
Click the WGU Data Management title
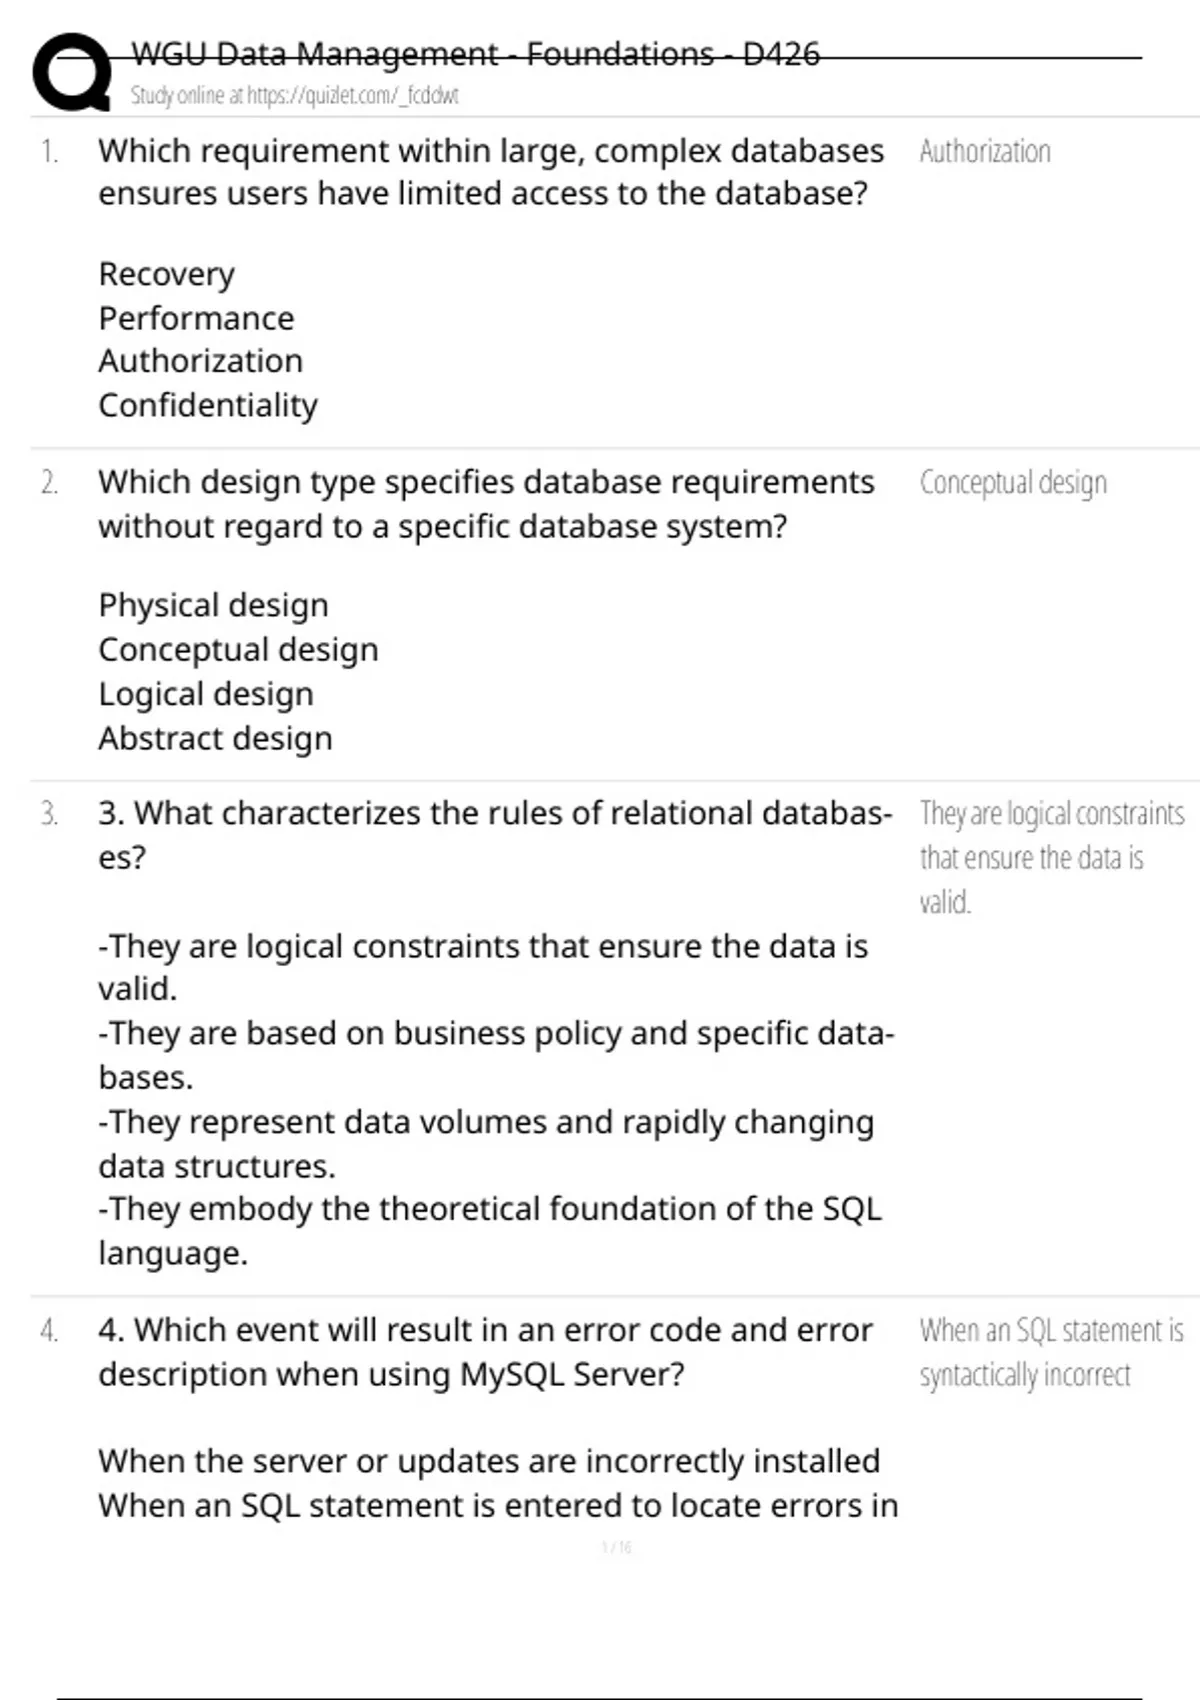(x=475, y=54)
